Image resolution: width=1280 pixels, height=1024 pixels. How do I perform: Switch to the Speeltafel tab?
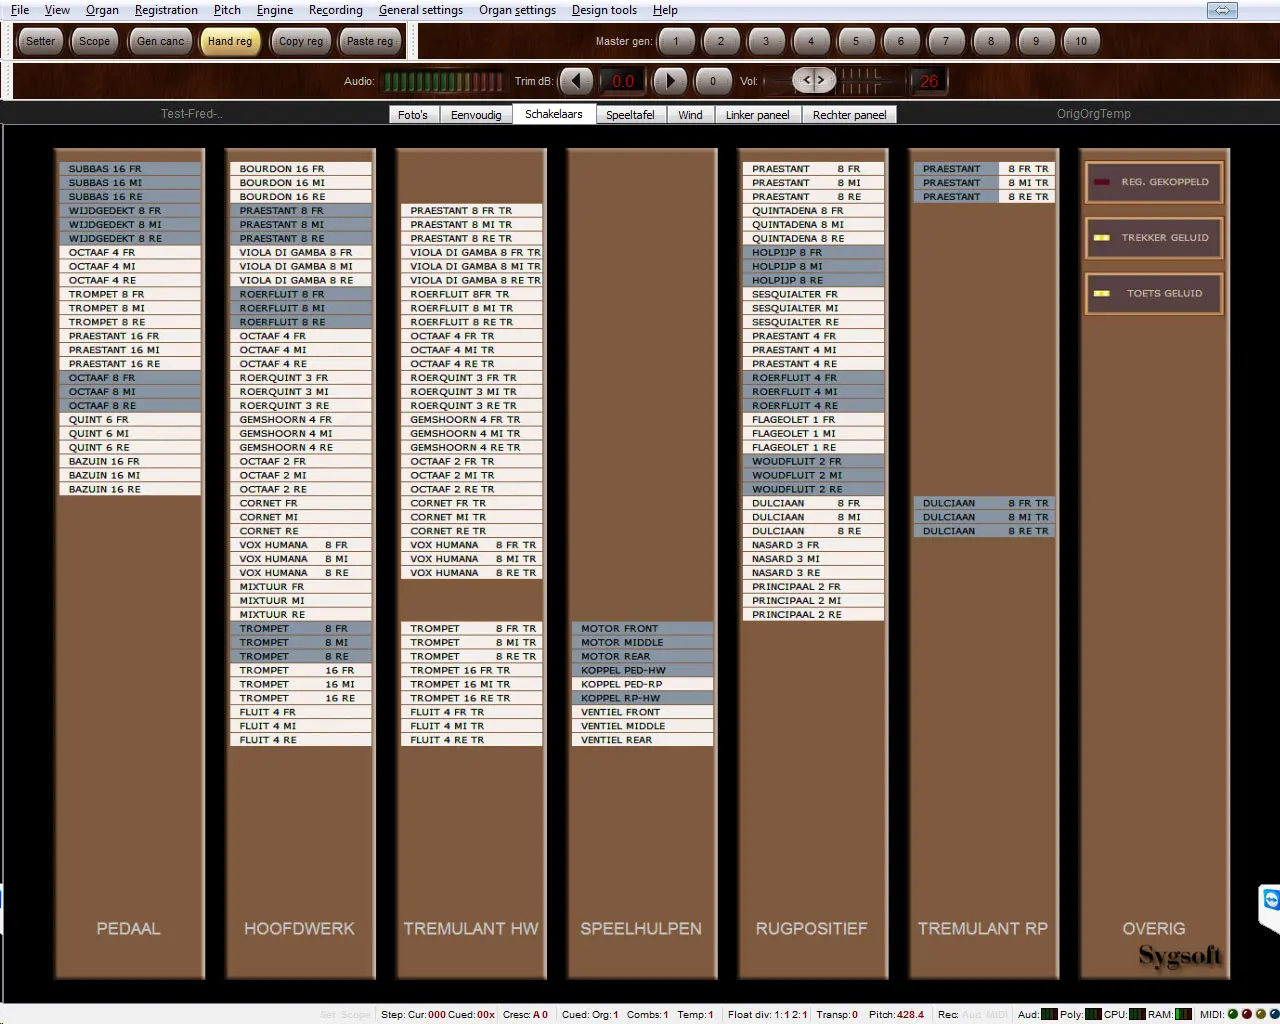click(630, 115)
